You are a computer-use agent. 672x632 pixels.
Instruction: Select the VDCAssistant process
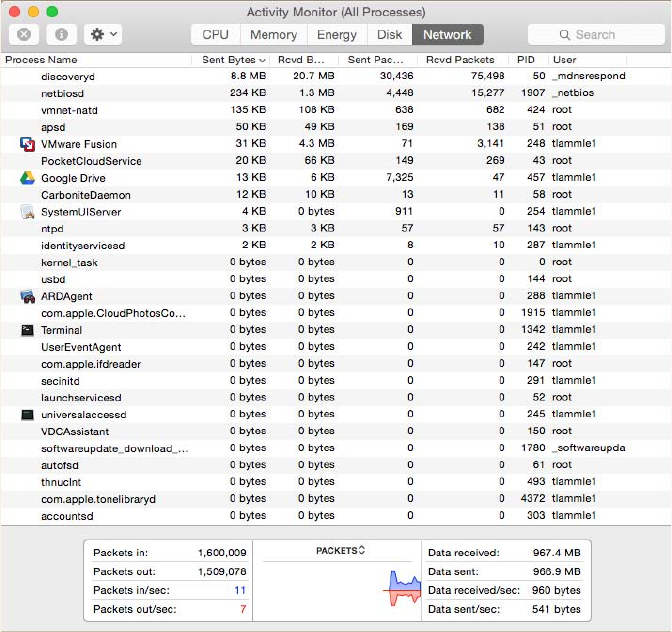(336, 431)
